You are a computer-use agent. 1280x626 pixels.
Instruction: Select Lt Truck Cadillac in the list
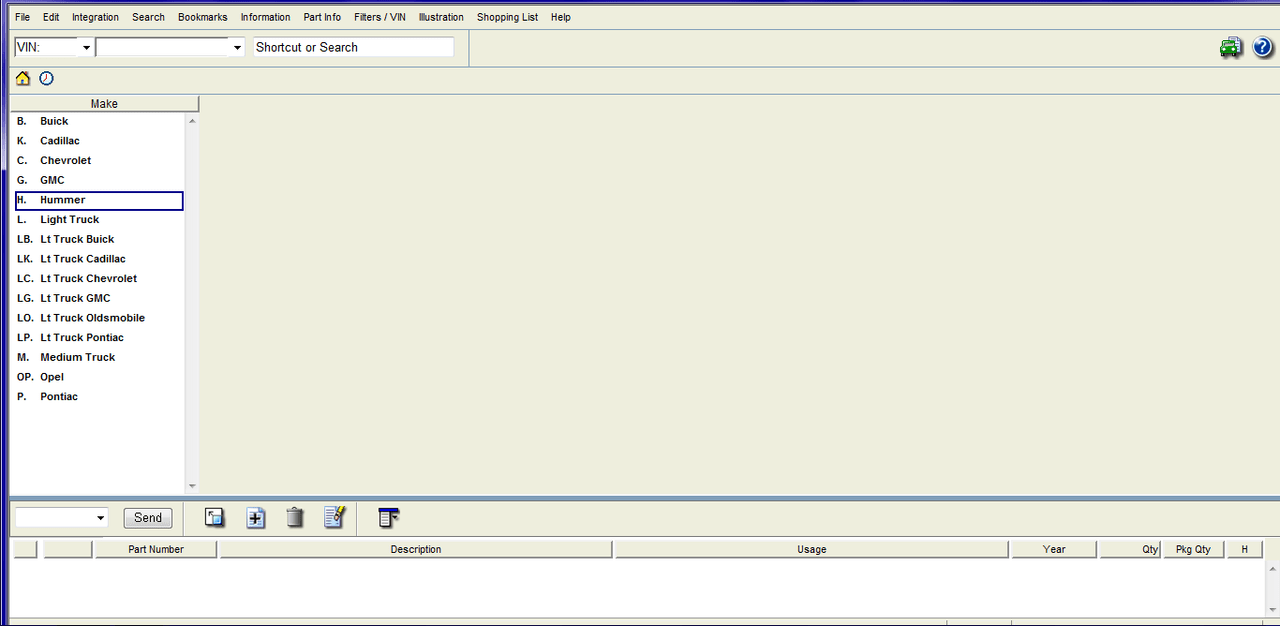click(98, 259)
